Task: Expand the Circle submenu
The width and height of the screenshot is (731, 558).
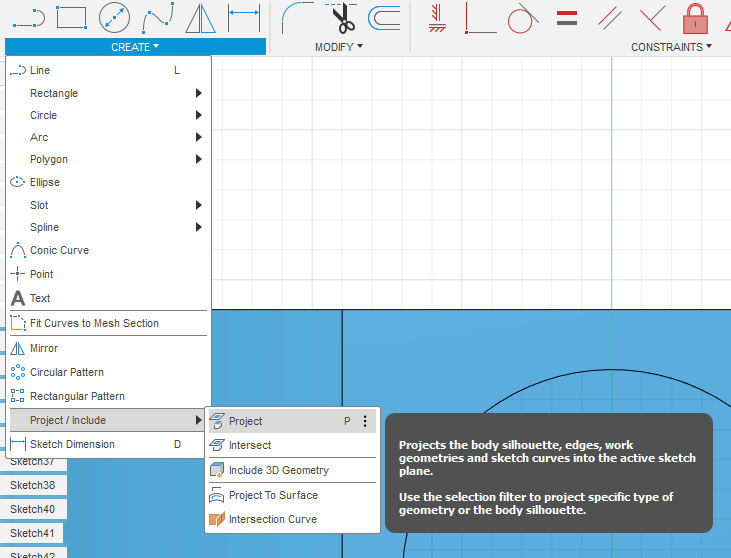Action: coord(108,115)
